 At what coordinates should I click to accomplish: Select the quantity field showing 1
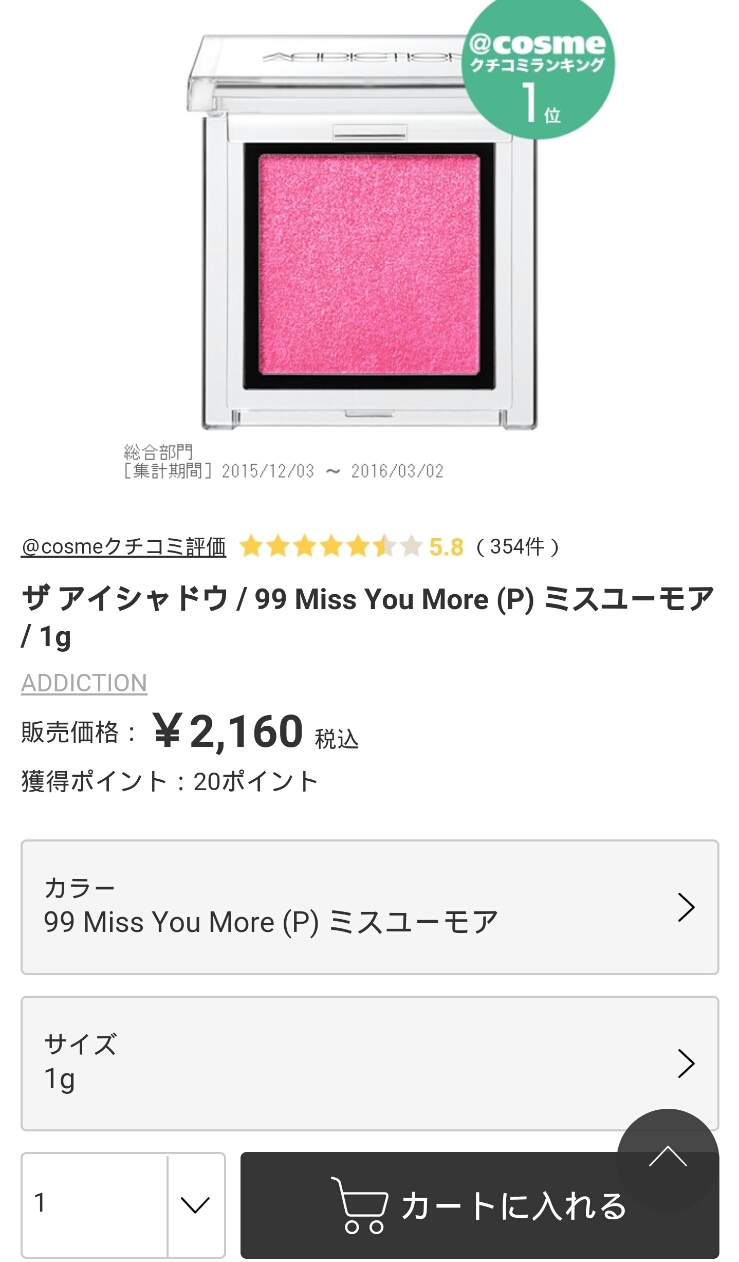click(x=95, y=1204)
